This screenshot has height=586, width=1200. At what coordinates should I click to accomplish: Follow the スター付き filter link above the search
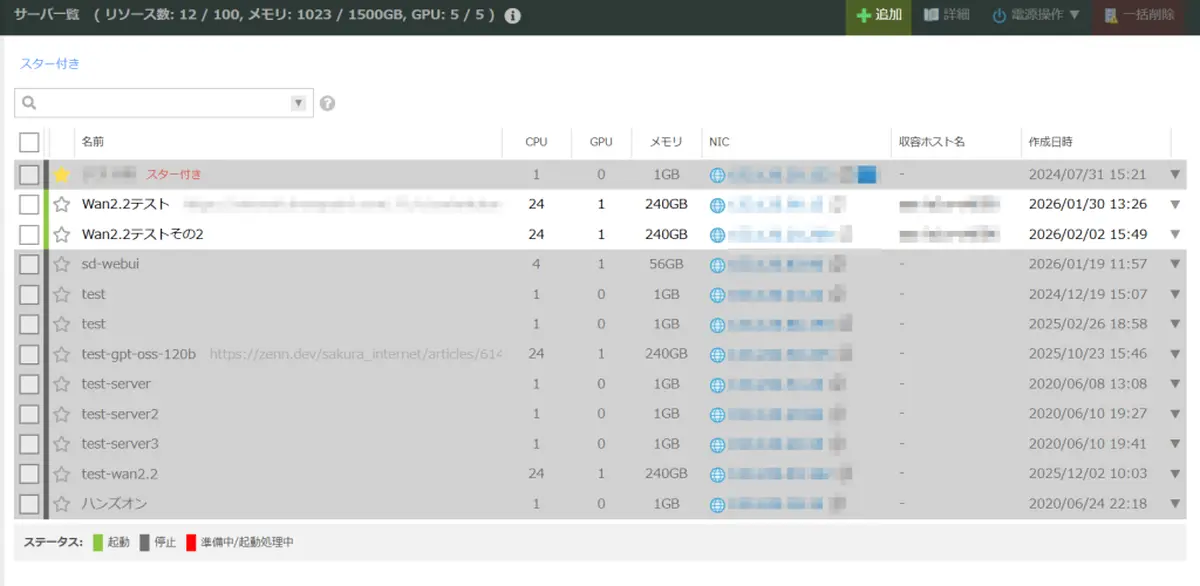[x=49, y=63]
